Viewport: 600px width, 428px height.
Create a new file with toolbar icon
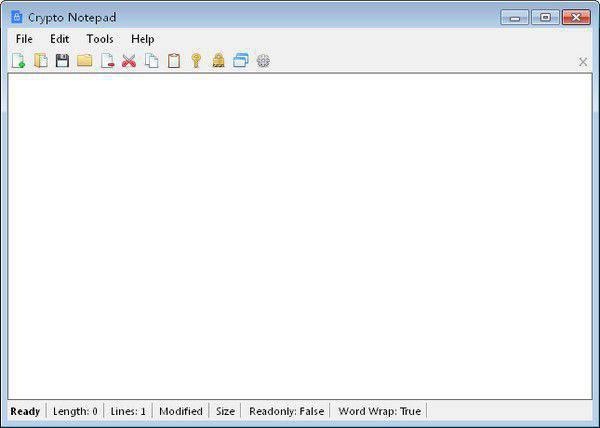[x=18, y=61]
